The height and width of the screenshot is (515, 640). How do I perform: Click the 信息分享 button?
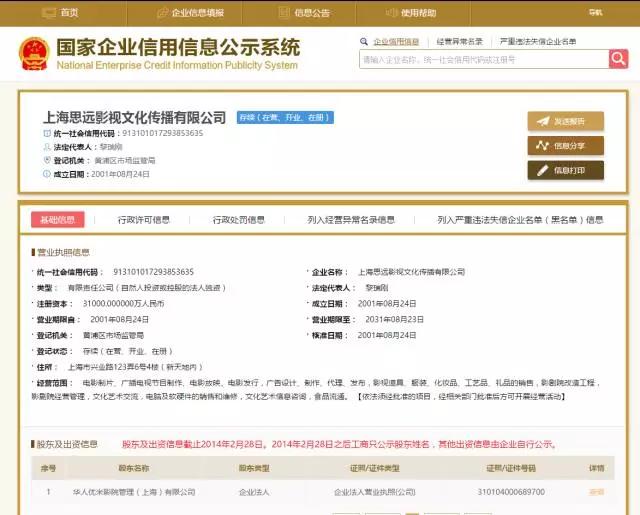click(x=566, y=146)
